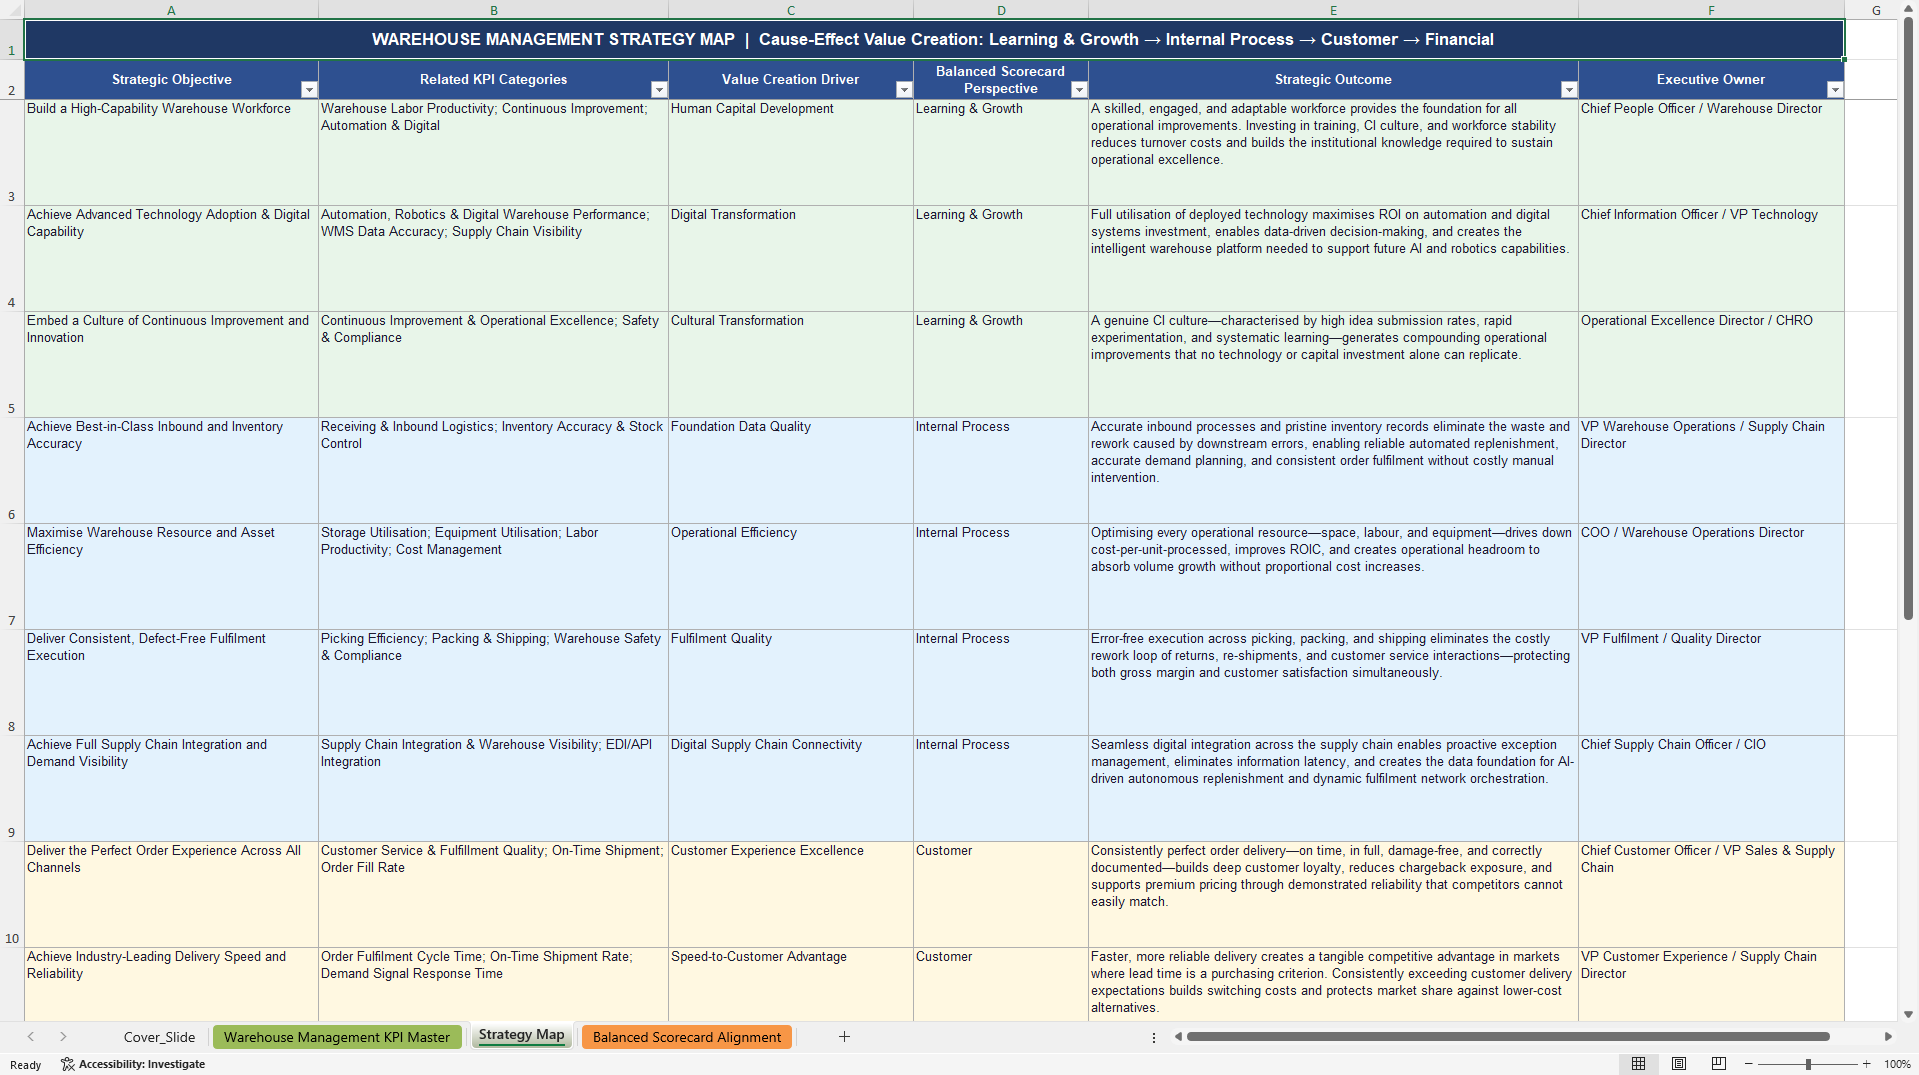
Task: Select column E header
Action: 1333,10
